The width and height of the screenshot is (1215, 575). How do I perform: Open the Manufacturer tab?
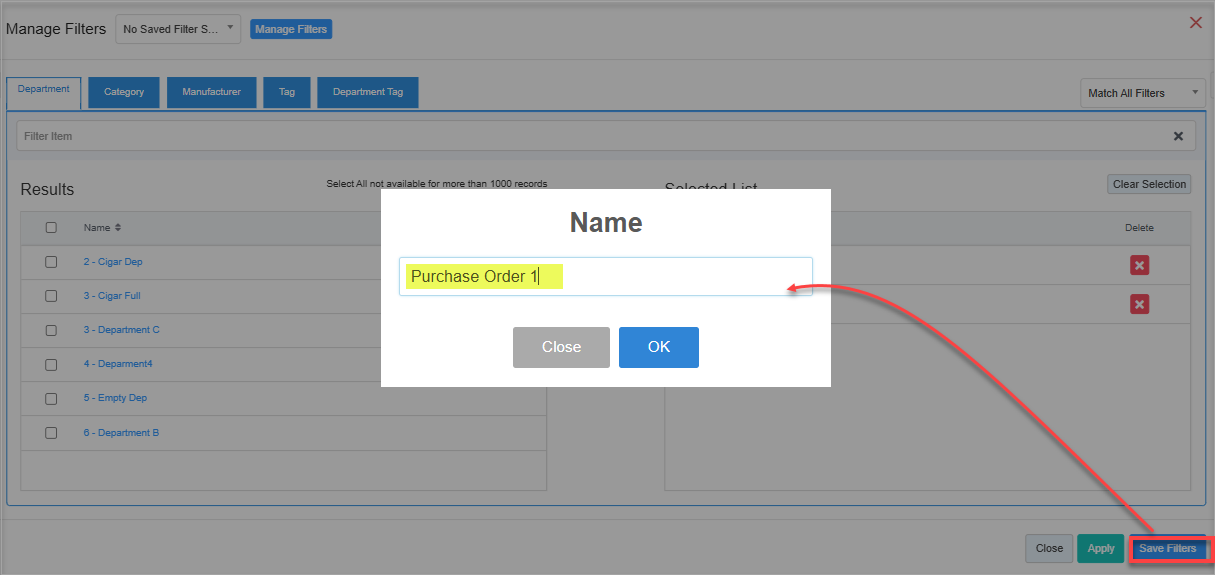coord(211,92)
